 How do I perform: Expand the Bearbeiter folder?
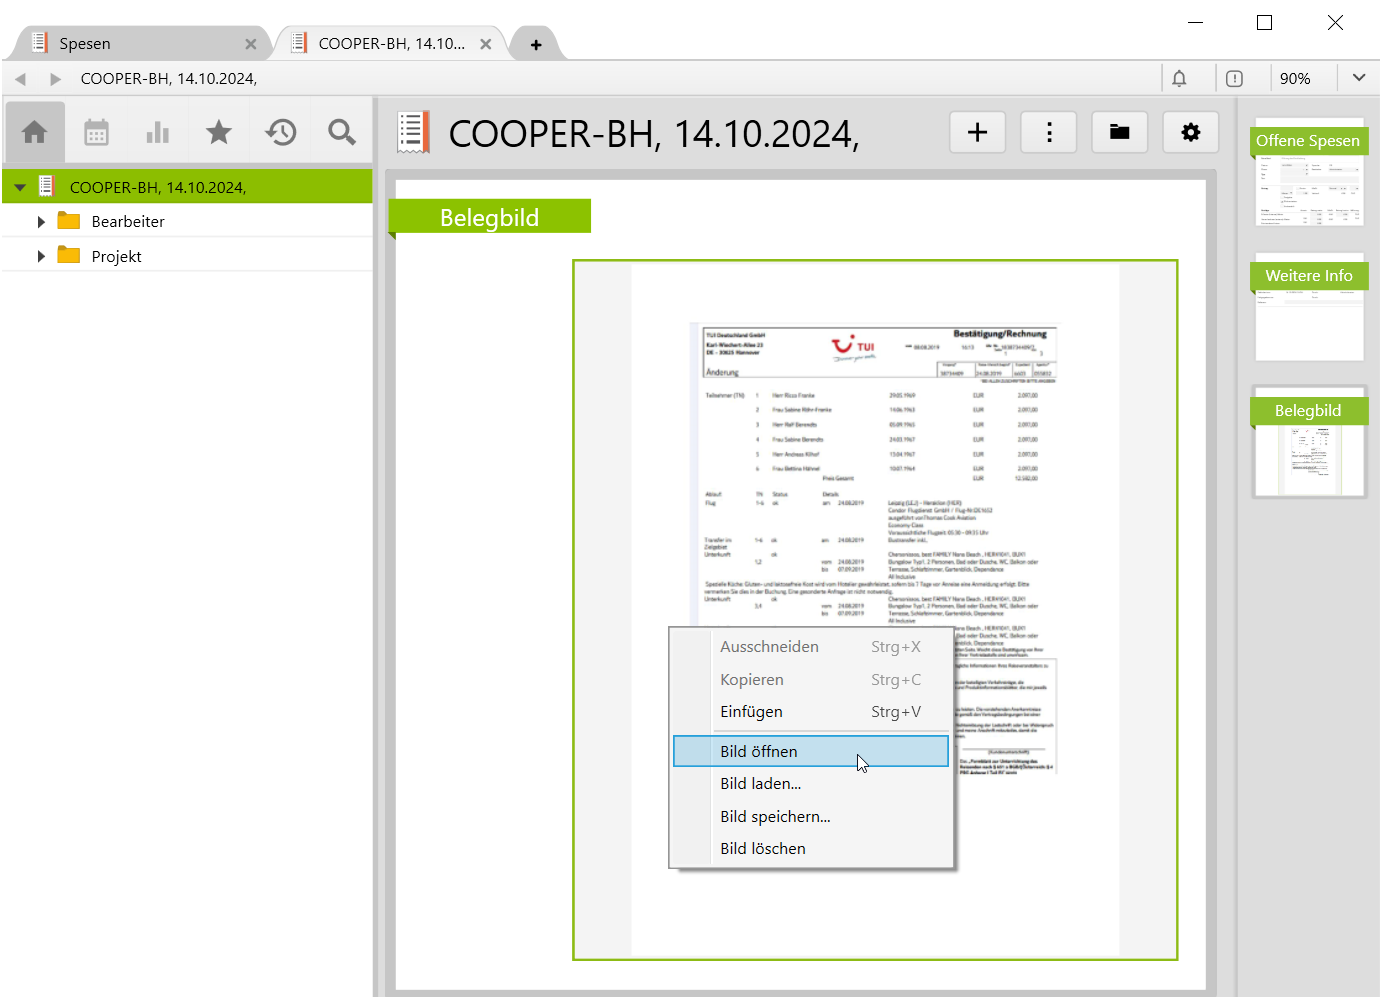click(41, 222)
